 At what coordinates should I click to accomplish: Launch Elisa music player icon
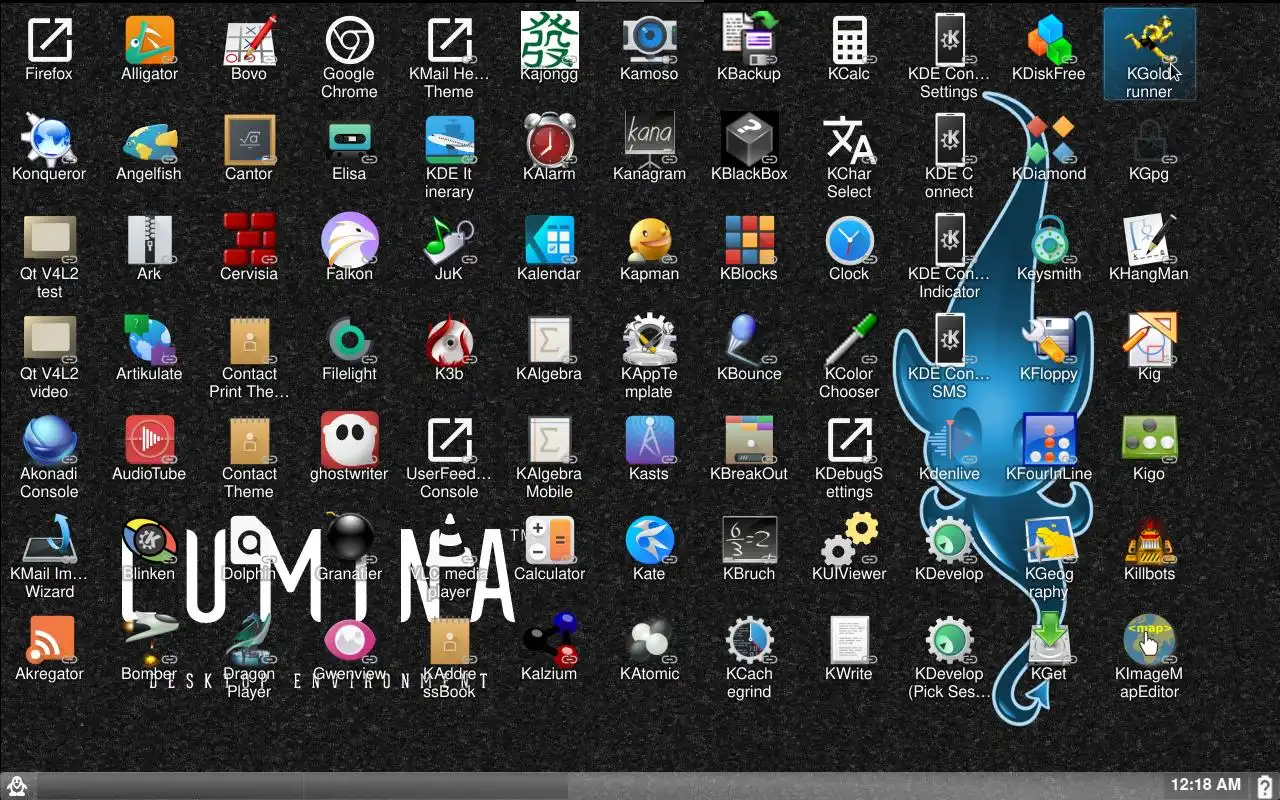point(349,140)
